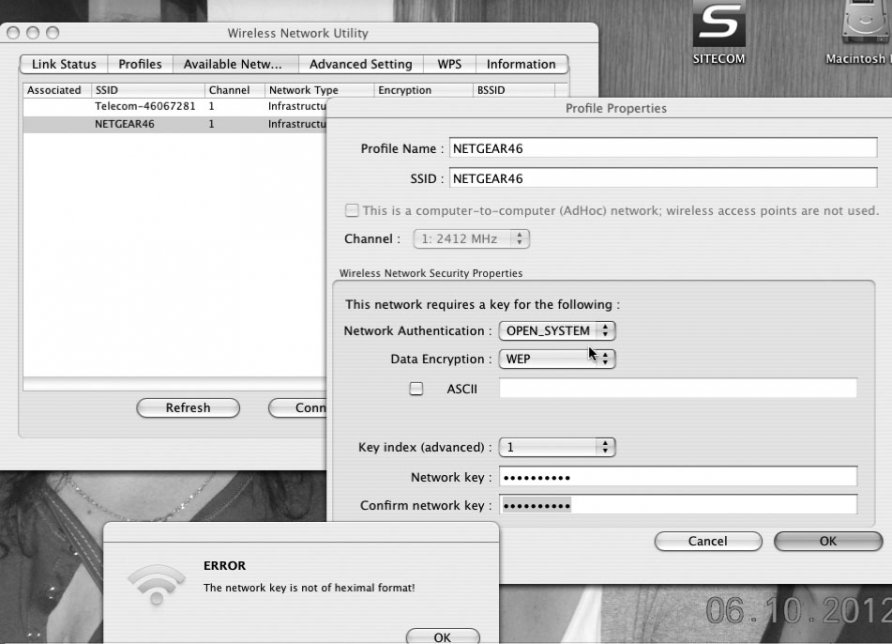The width and height of the screenshot is (892, 644).
Task: Sort by the Associated column header
Action: (x=57, y=90)
